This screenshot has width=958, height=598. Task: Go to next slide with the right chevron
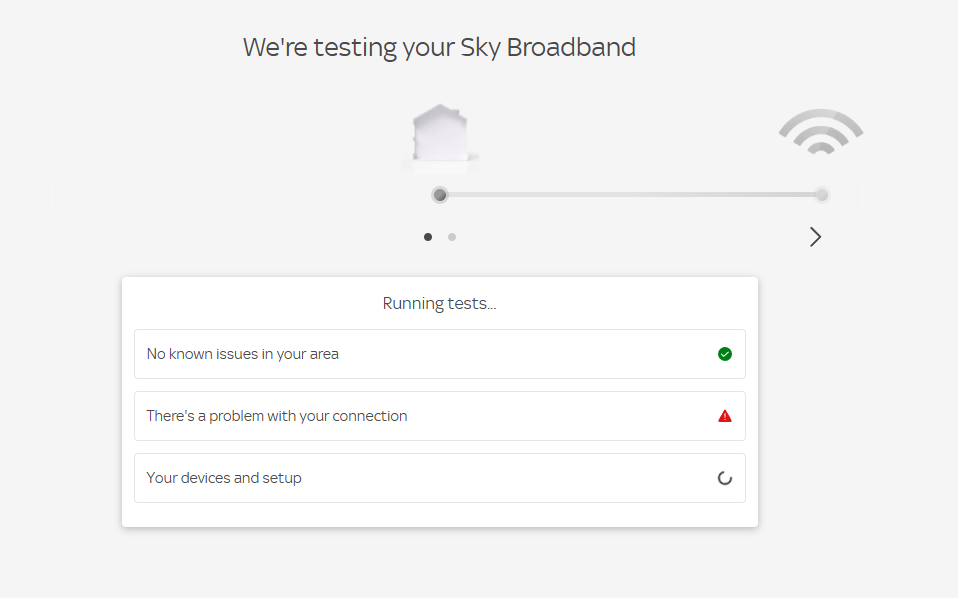[x=815, y=237]
